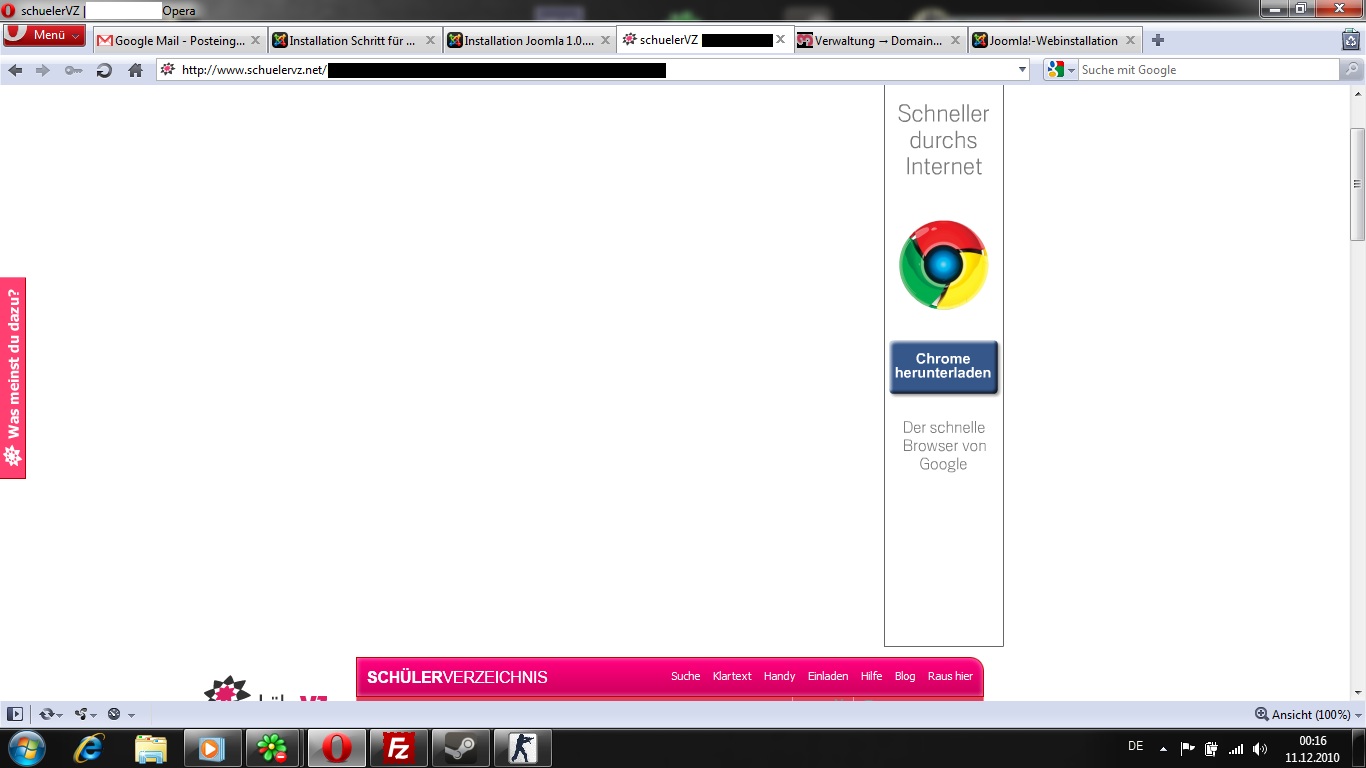
Task: Click the DE language indicator
Action: coord(1135,746)
